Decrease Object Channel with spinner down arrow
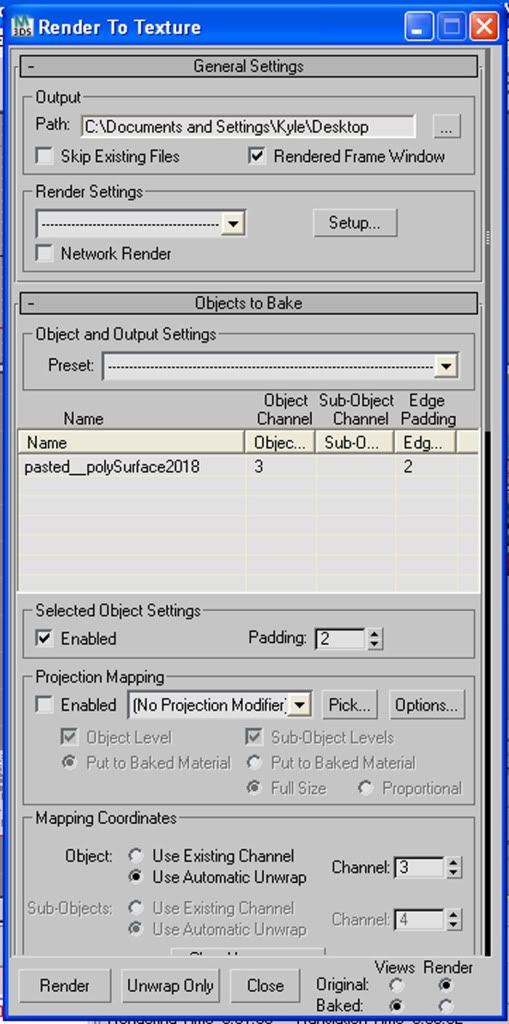509x1024 pixels. pos(454,873)
